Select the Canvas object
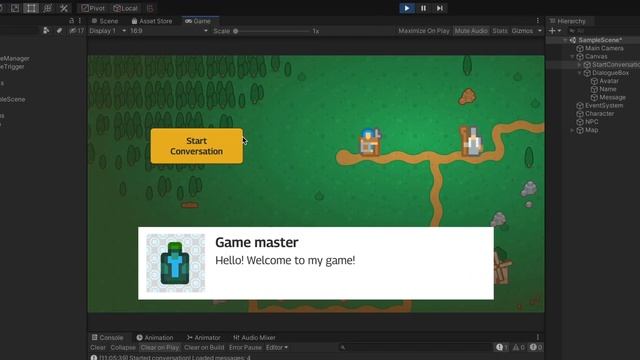 (596, 56)
